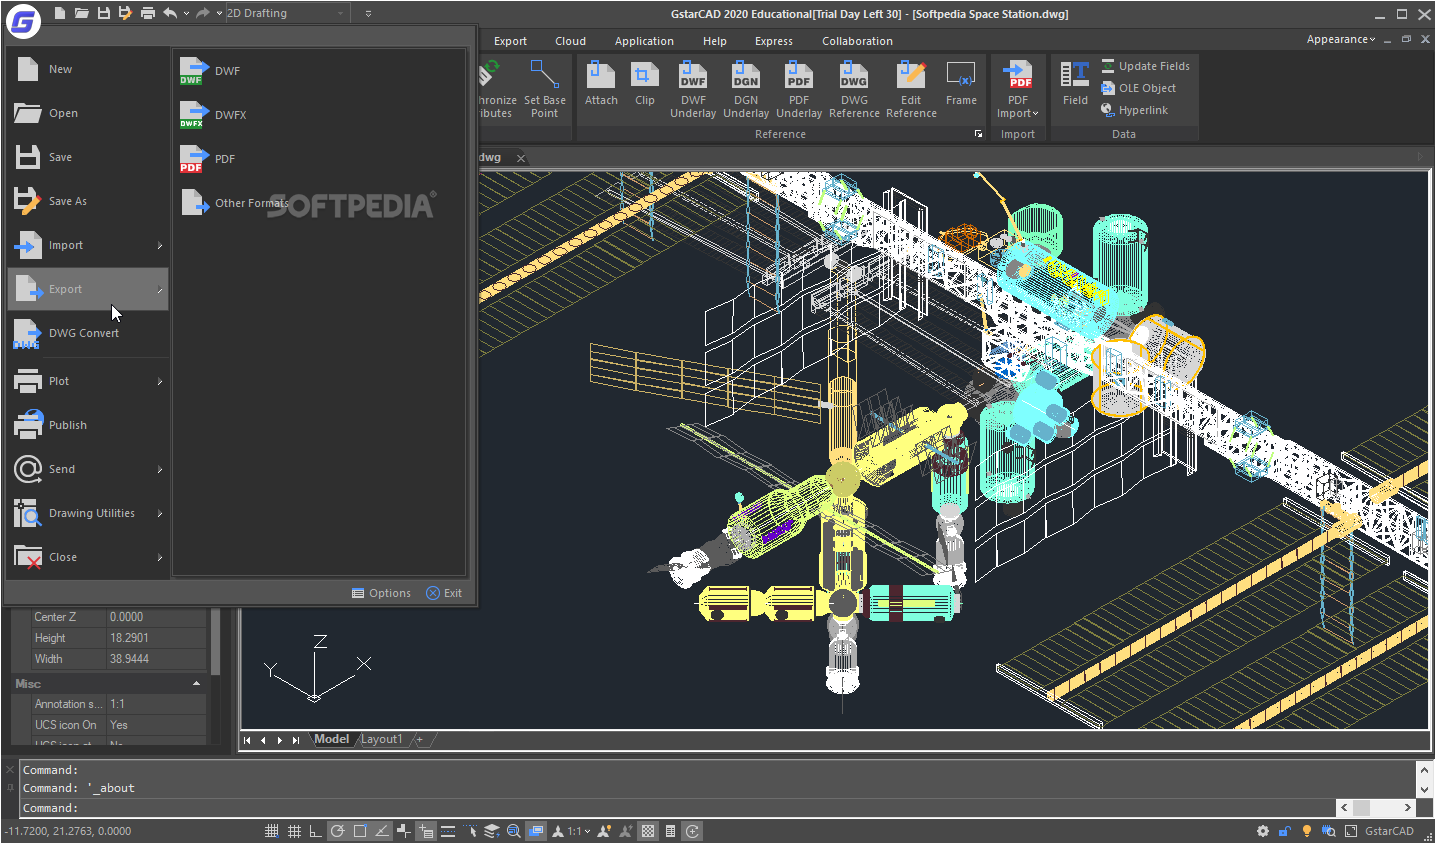The height and width of the screenshot is (844, 1436).
Task: Click the command line input field
Action: pos(678,808)
